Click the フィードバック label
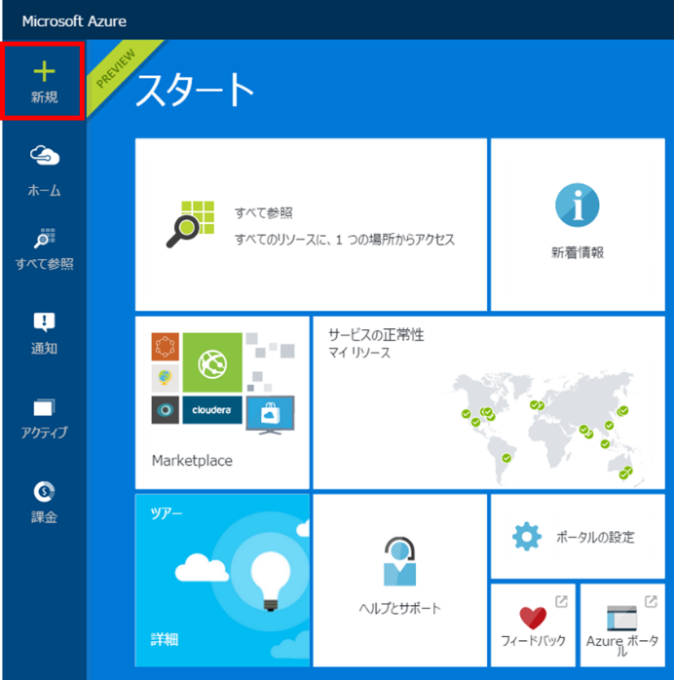The width and height of the screenshot is (674, 680). (533, 641)
